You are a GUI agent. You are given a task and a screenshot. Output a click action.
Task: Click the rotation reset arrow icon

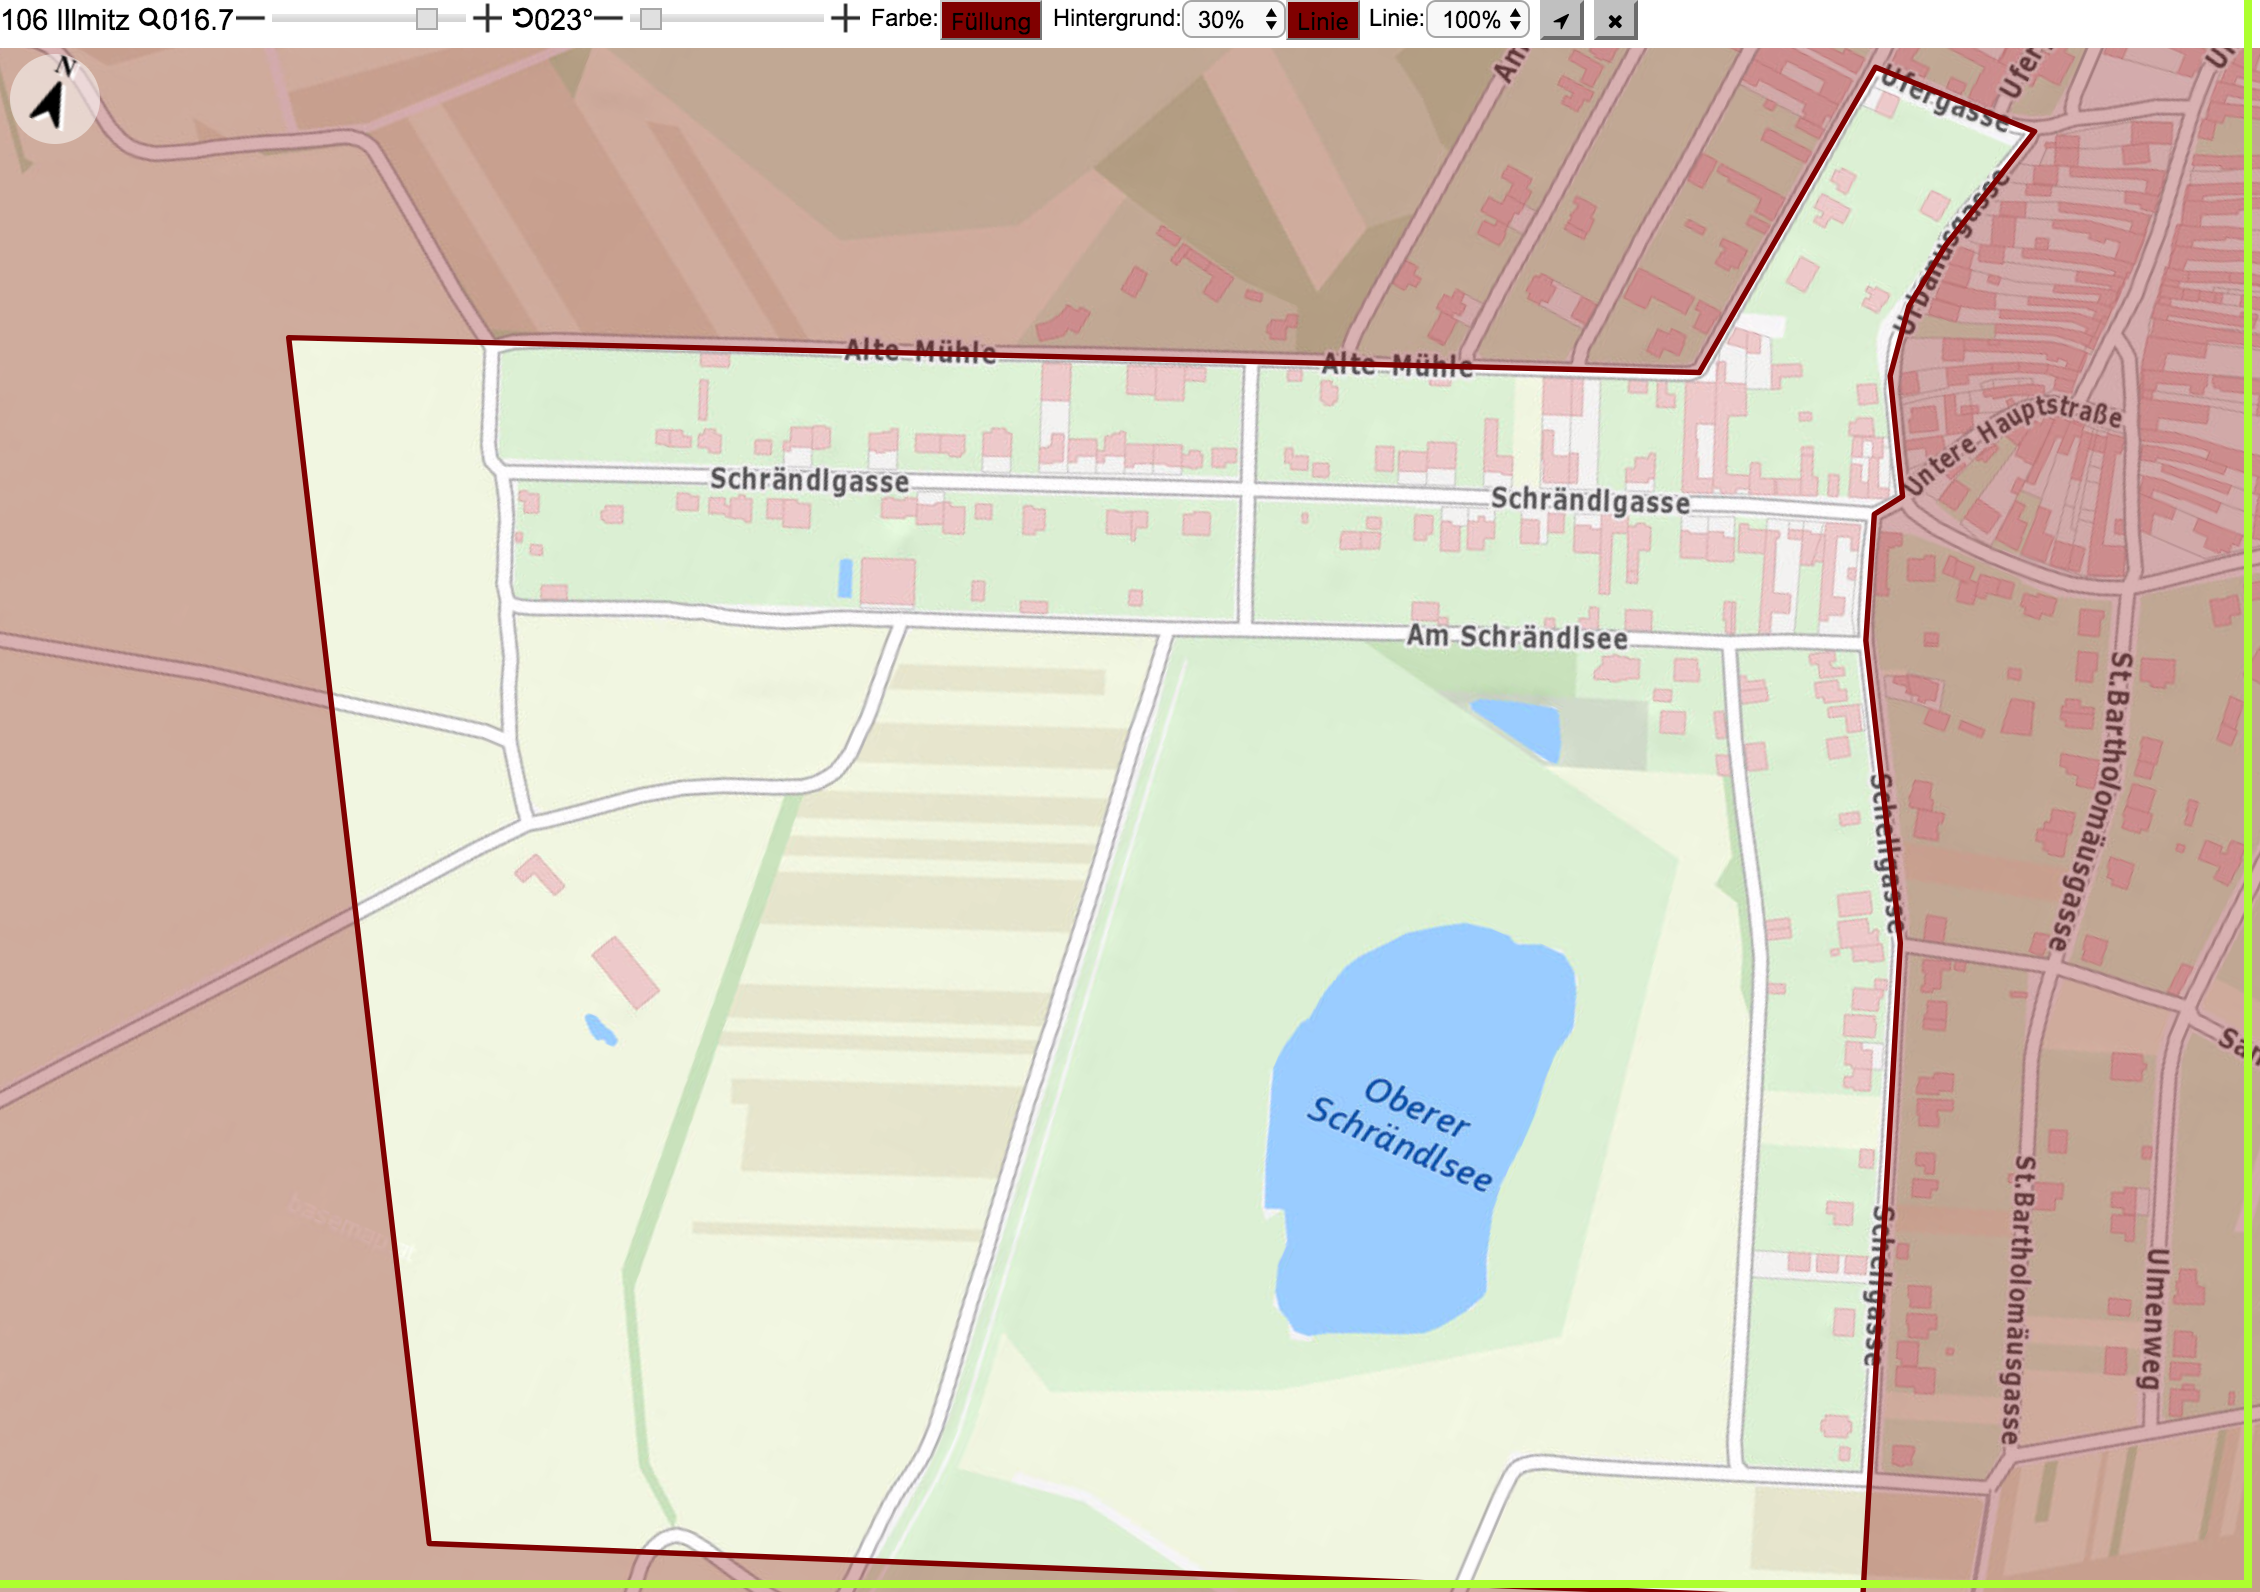[x=523, y=18]
